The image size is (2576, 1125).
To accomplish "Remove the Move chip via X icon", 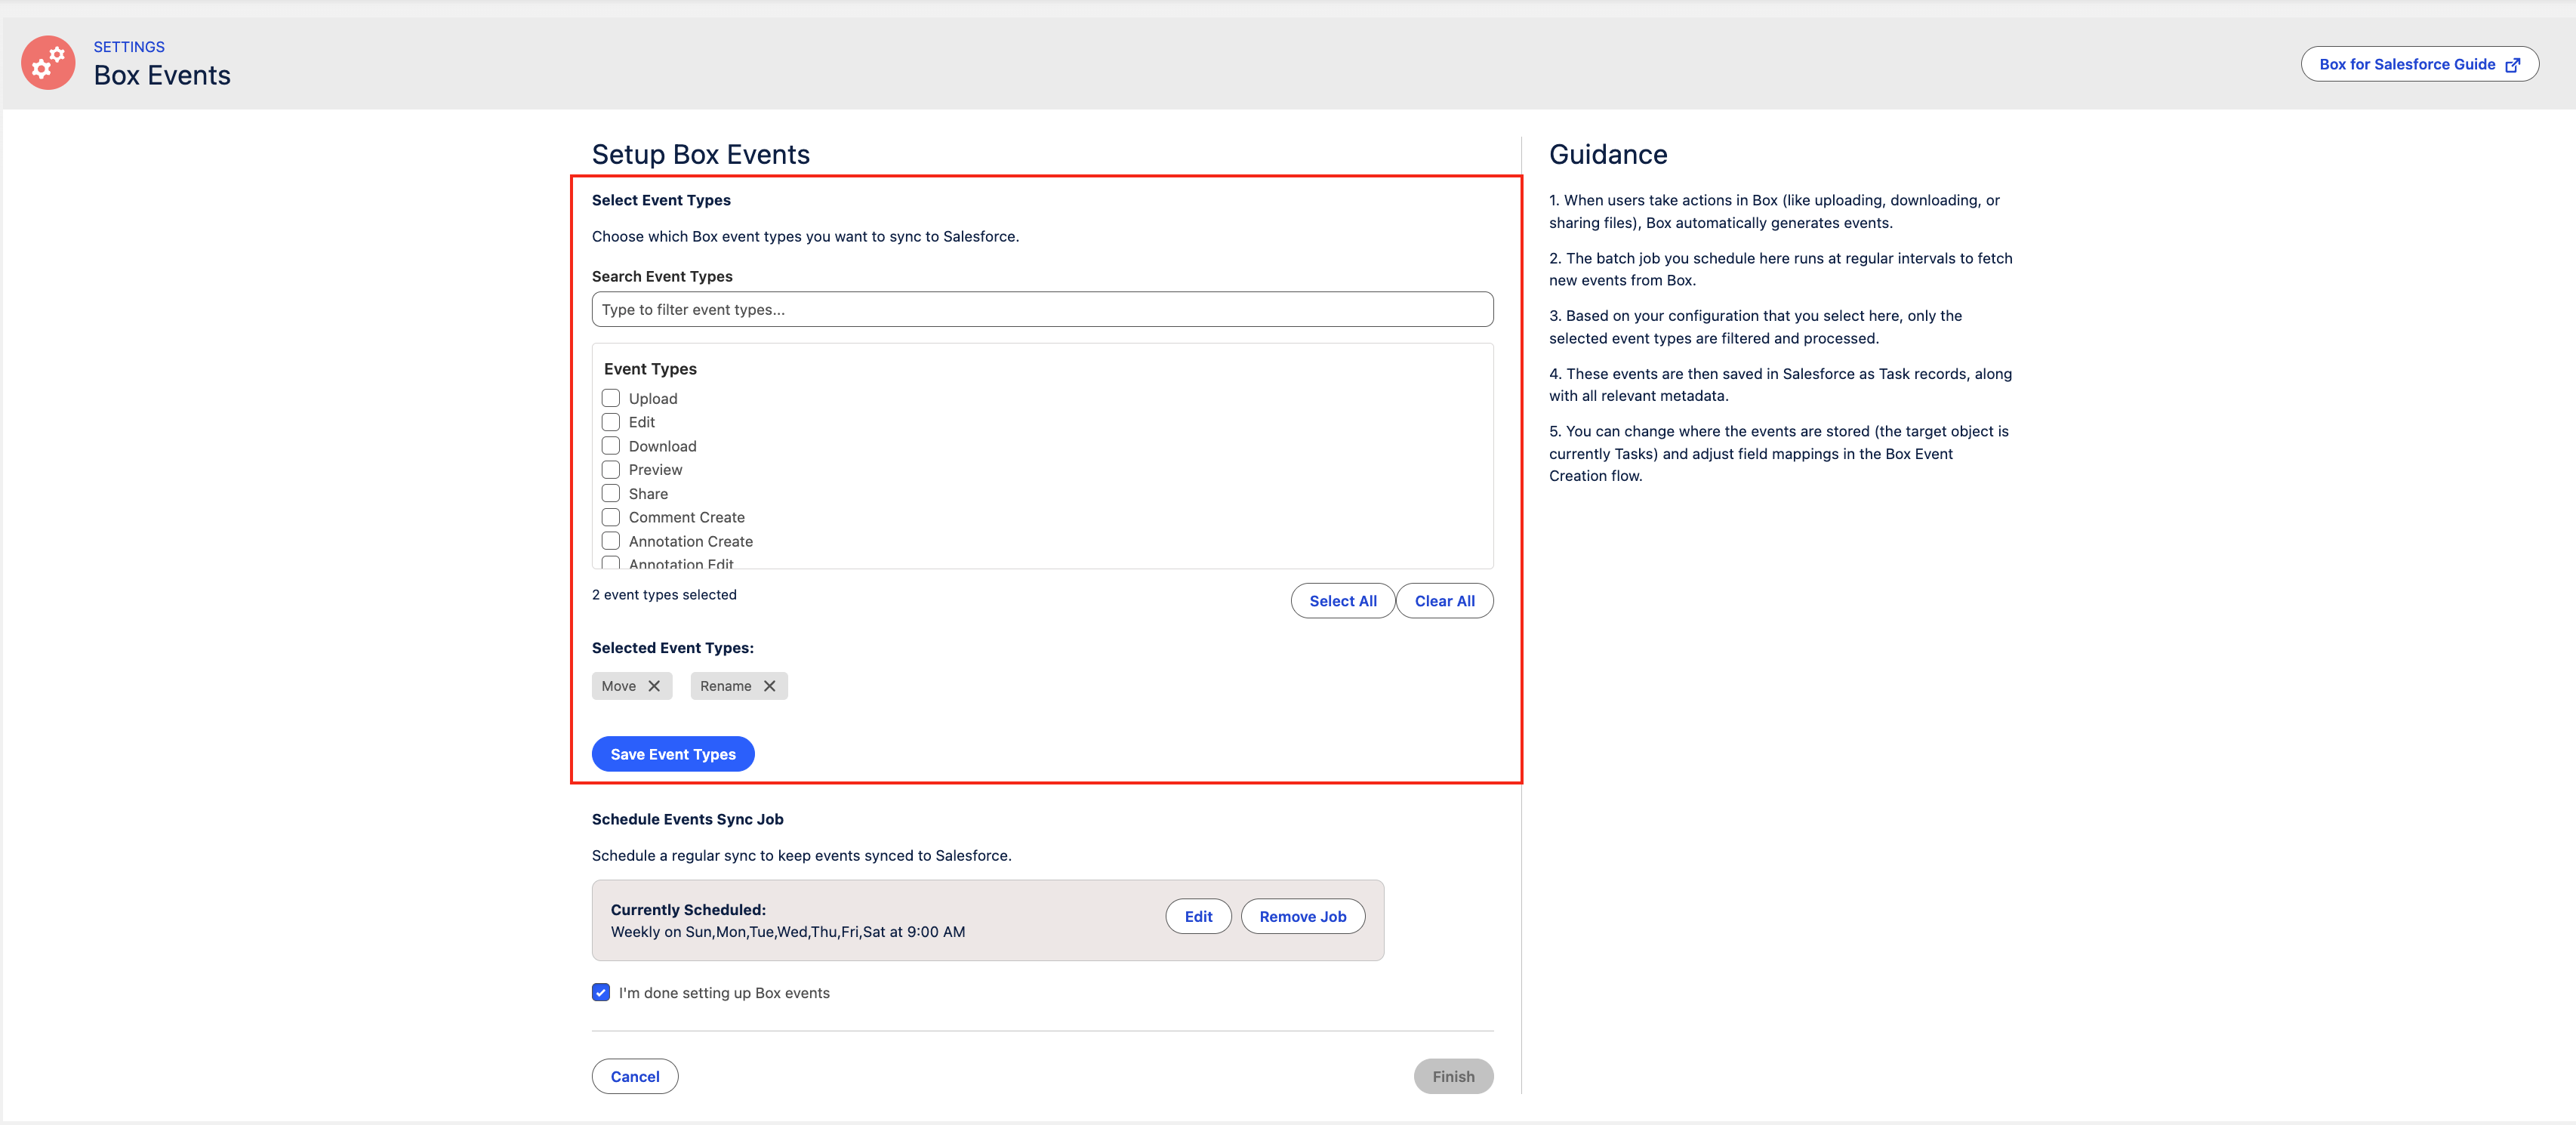I will (x=654, y=686).
